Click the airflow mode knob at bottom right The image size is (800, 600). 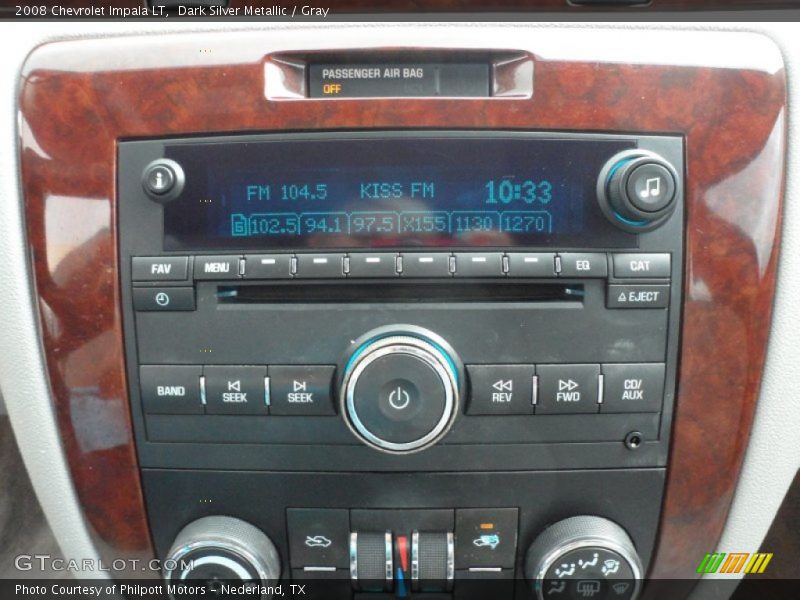click(584, 558)
